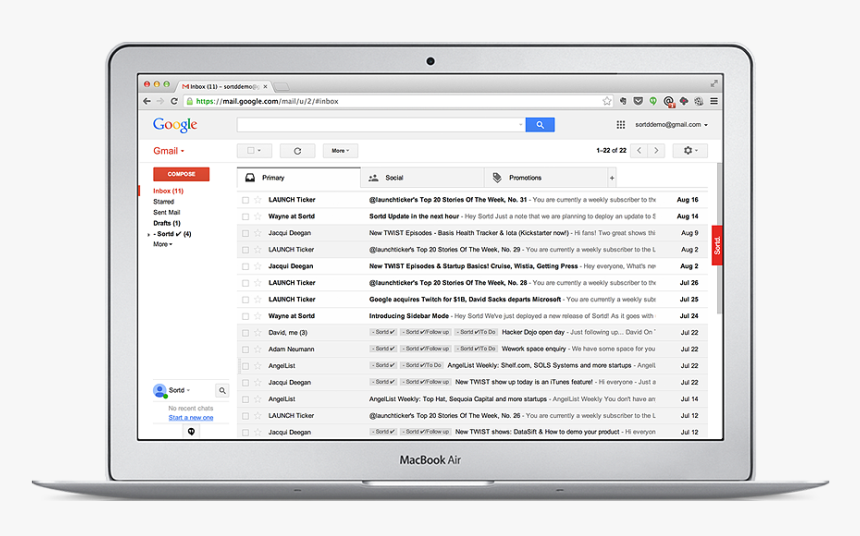860x536 pixels.
Task: Expand the Sortd label tree arrow
Action: [x=149, y=234]
